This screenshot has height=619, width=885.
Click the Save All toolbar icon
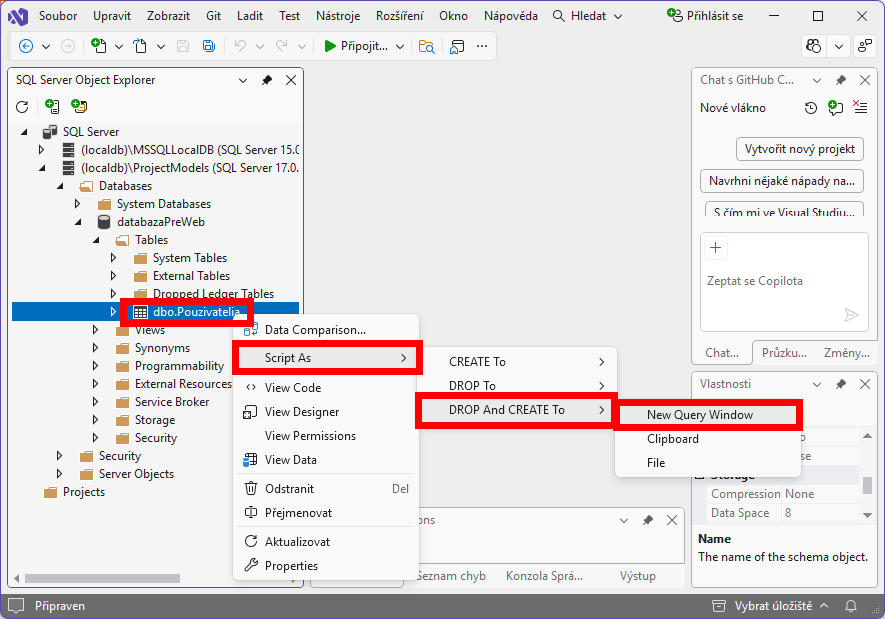tap(209, 46)
